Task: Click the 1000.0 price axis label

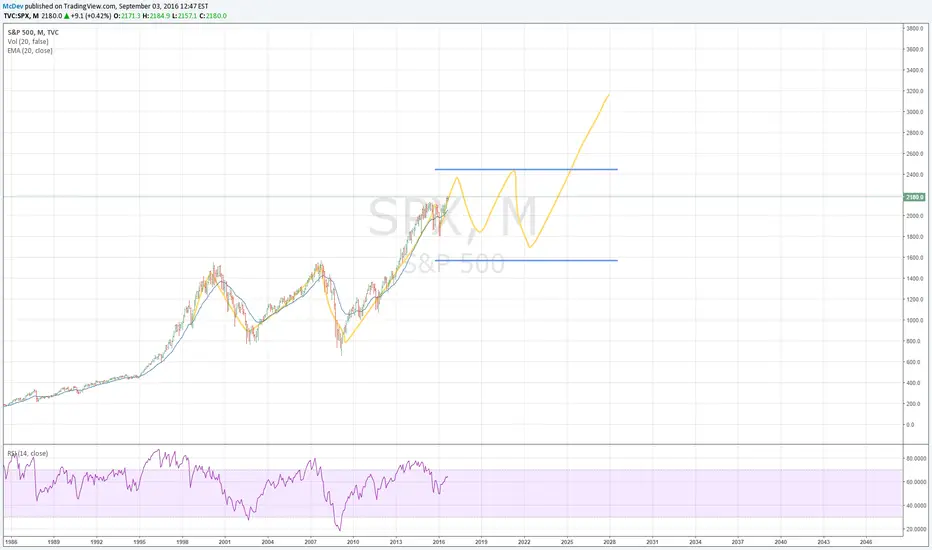Action: point(914,320)
